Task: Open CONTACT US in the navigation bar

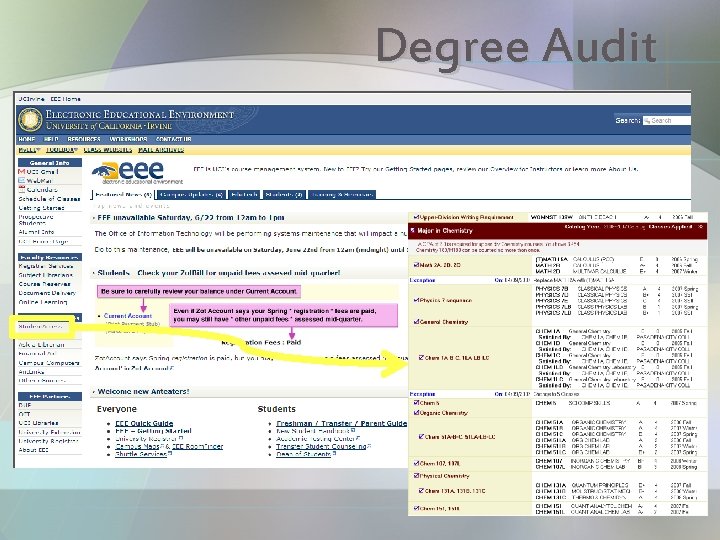Action: pos(173,139)
